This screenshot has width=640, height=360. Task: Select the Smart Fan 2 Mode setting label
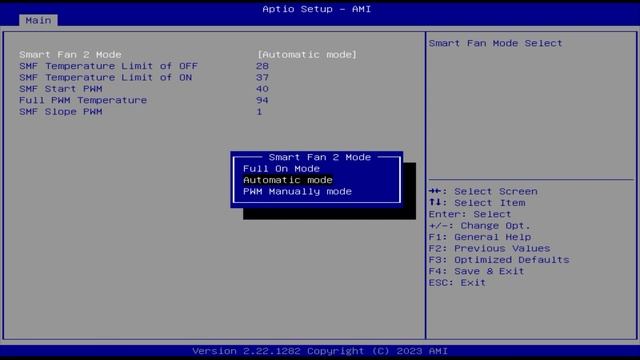pyautogui.click(x=70, y=55)
